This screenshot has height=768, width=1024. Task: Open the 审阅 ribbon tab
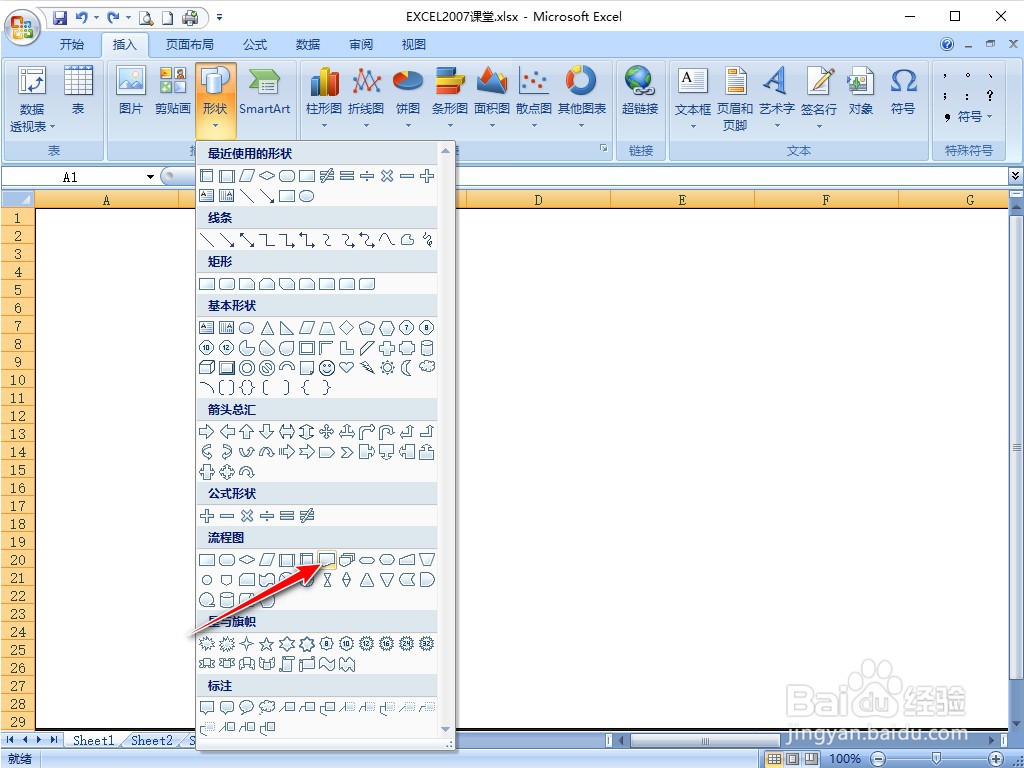point(360,44)
